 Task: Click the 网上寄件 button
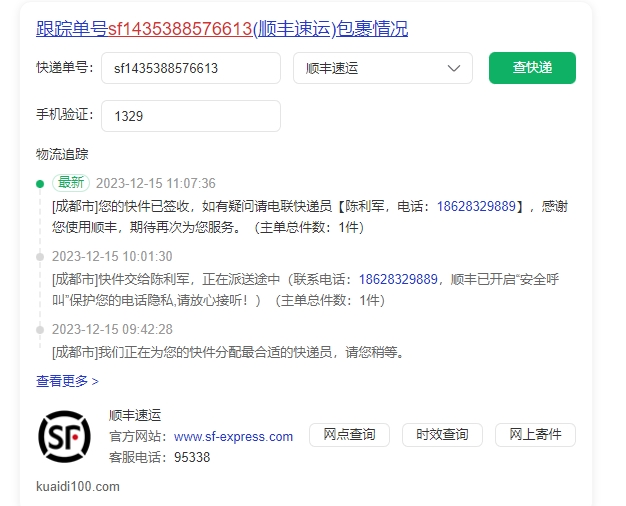pyautogui.click(x=535, y=435)
